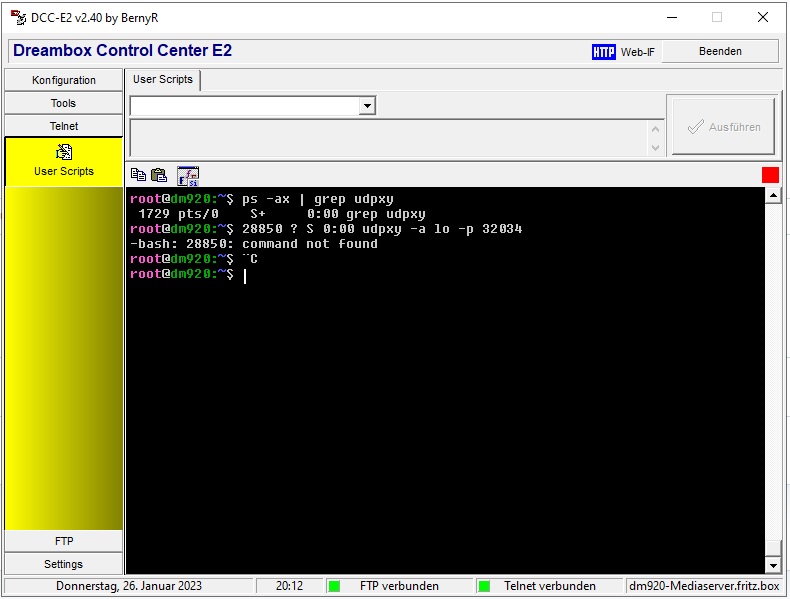Click the green FTP connection status indicator

pyautogui.click(x=335, y=586)
